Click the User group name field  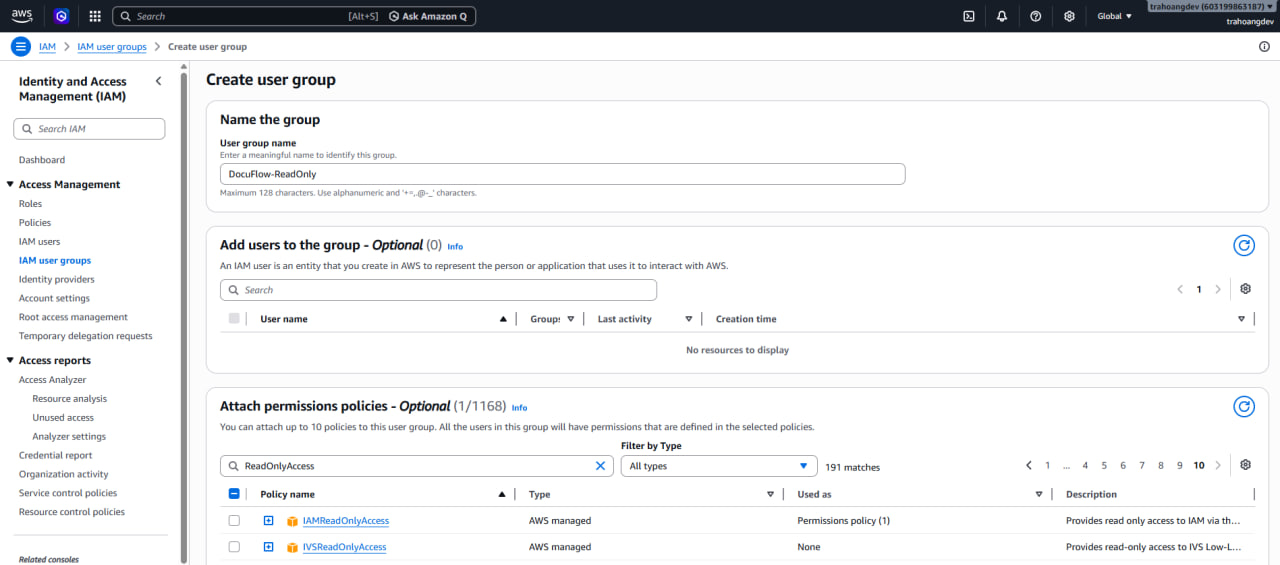point(563,174)
